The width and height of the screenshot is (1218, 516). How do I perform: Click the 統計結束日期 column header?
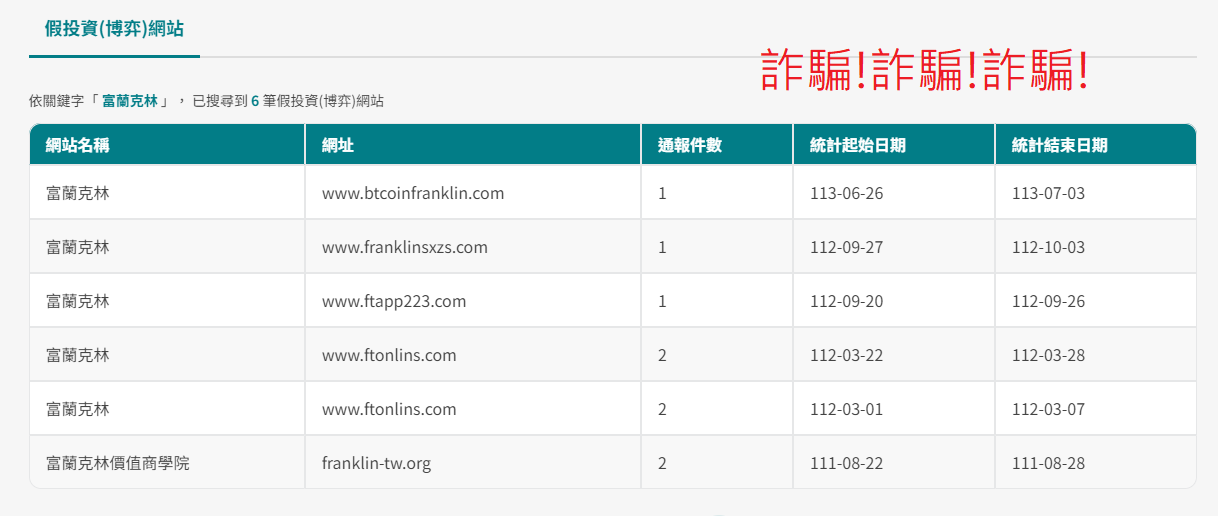(1060, 145)
